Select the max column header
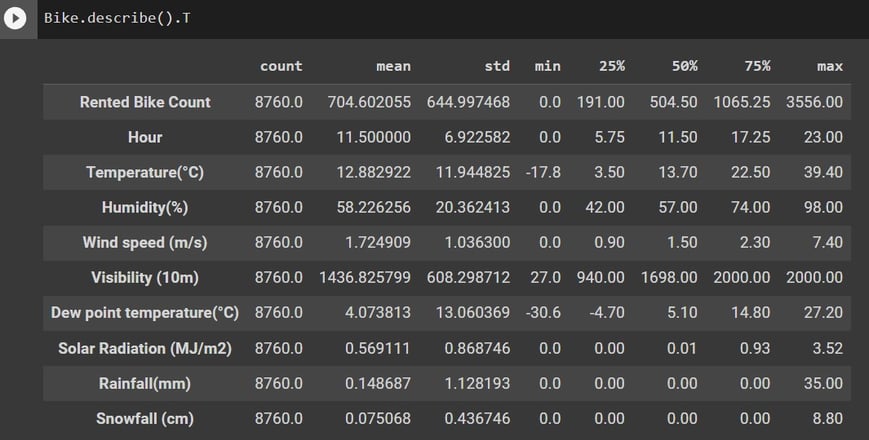The height and width of the screenshot is (440, 869). point(830,66)
